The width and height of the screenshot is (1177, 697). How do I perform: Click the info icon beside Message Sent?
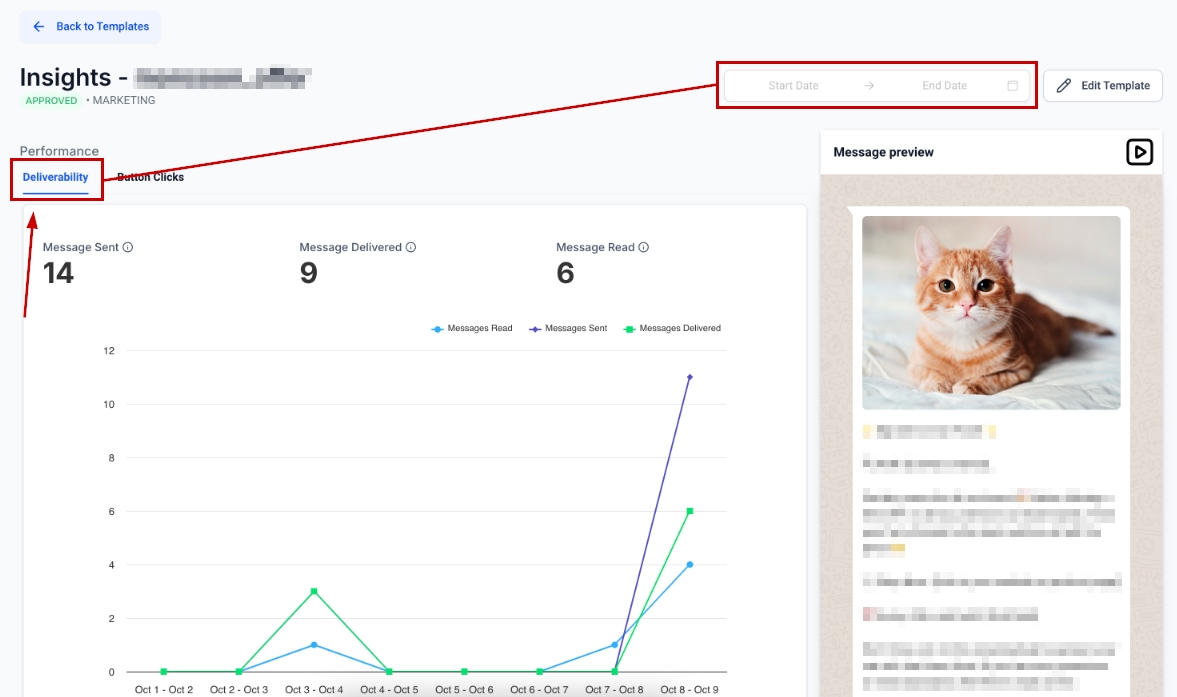pyautogui.click(x=128, y=247)
